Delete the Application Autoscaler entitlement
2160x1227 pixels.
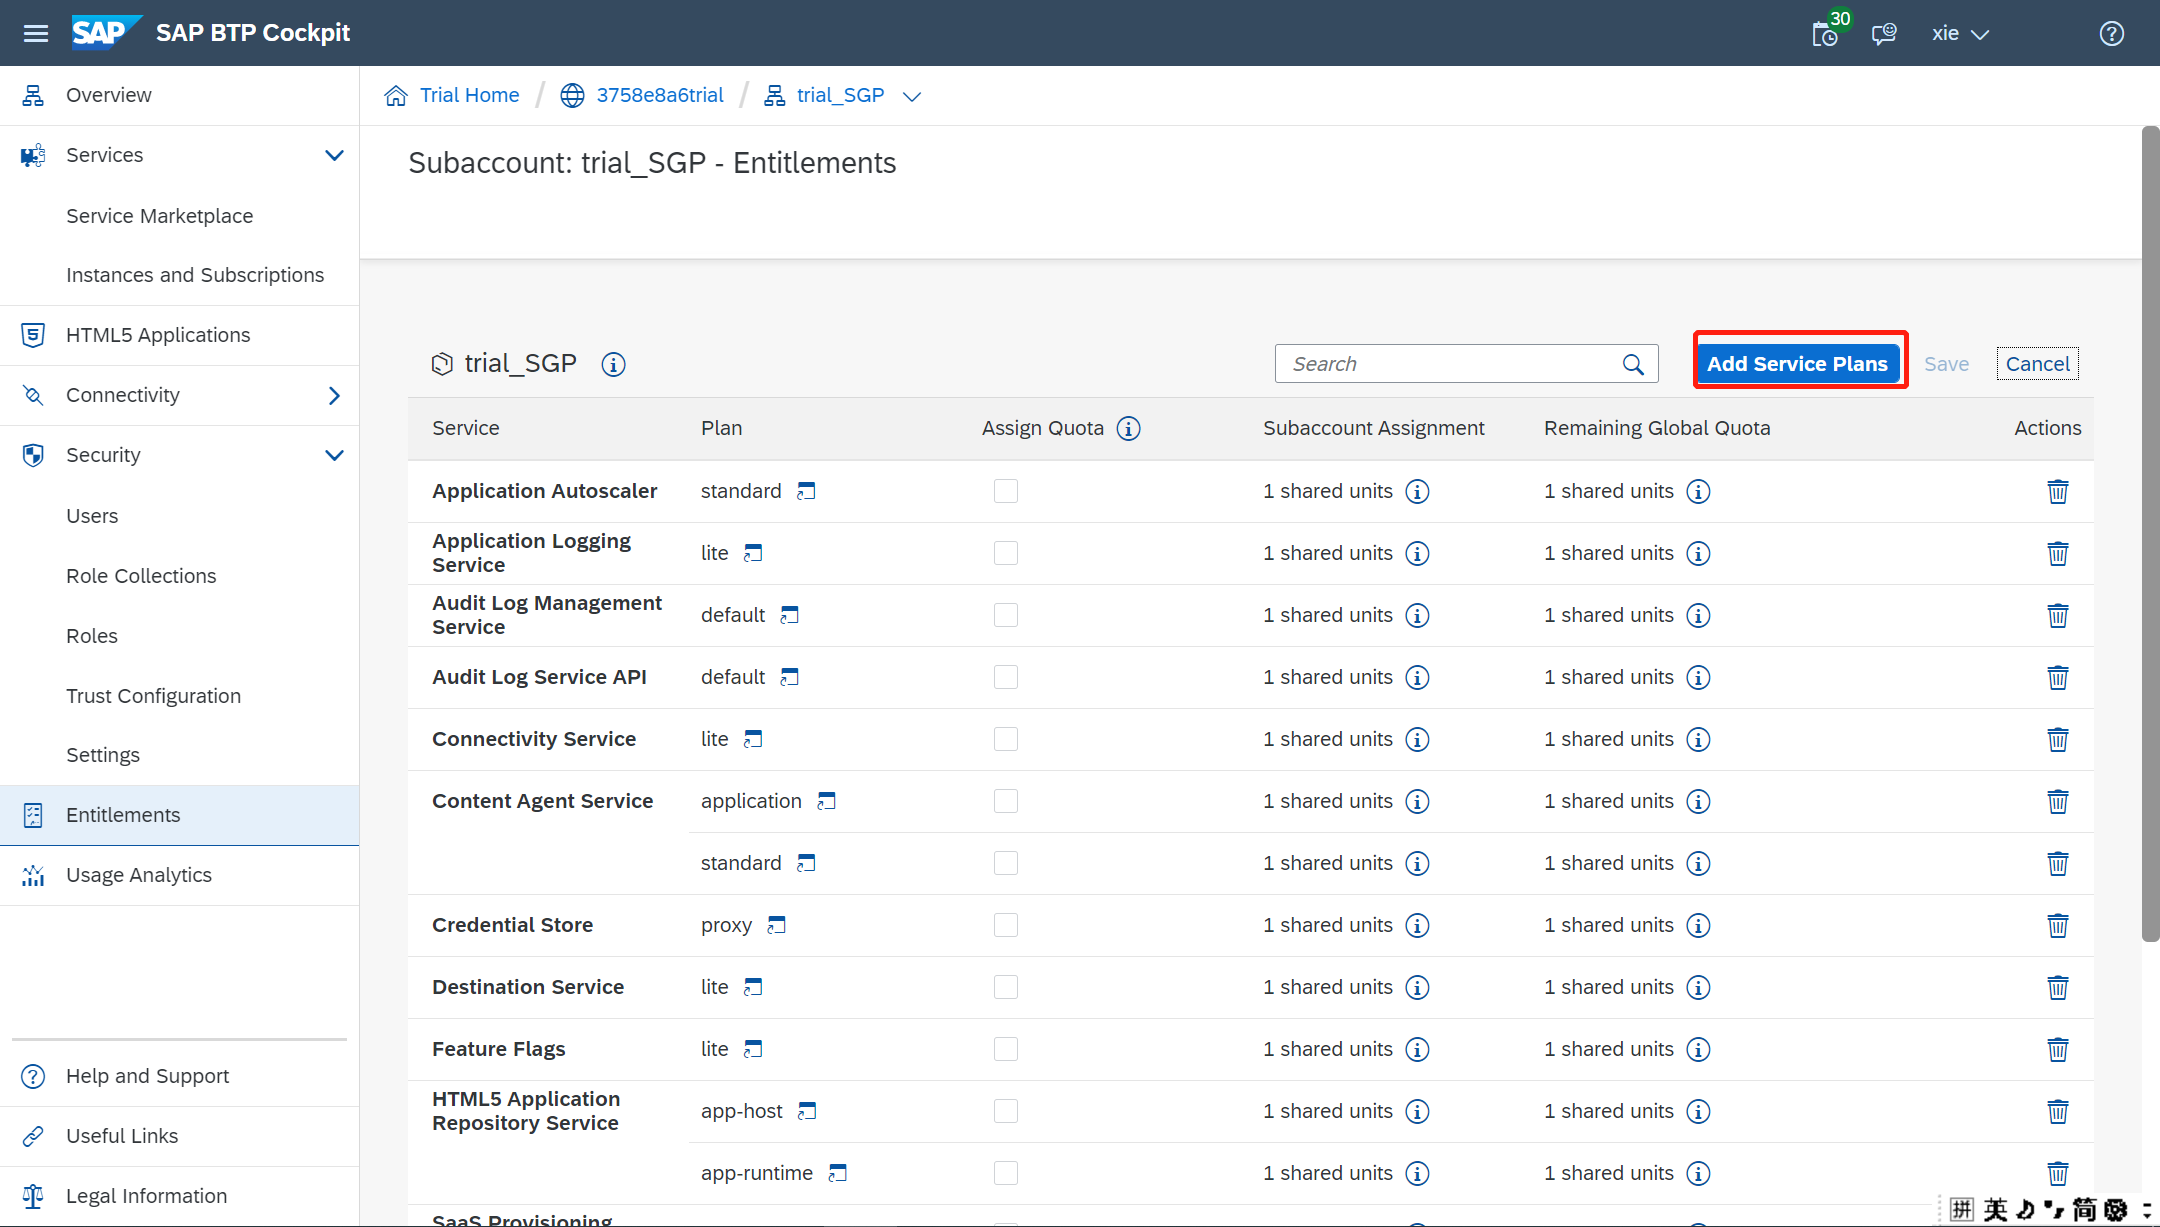2058,491
